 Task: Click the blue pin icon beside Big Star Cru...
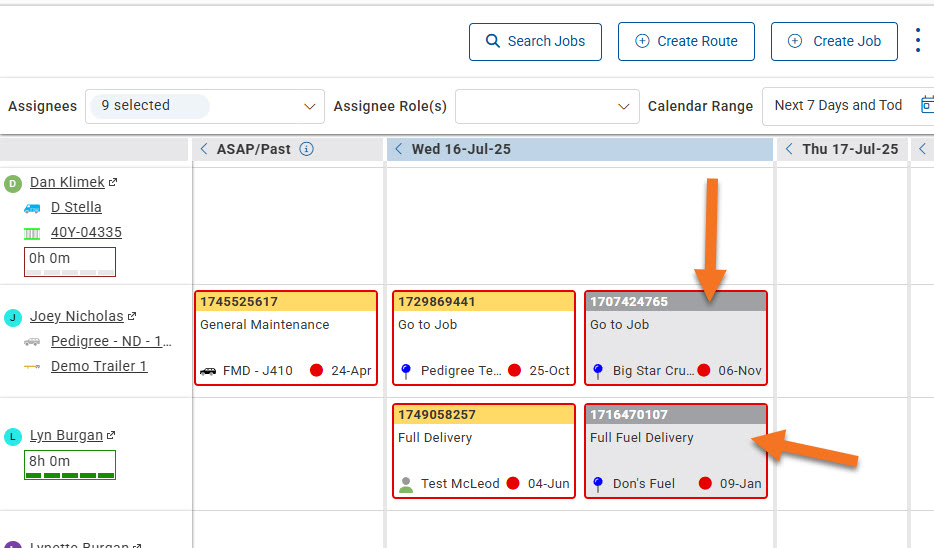[x=598, y=371]
